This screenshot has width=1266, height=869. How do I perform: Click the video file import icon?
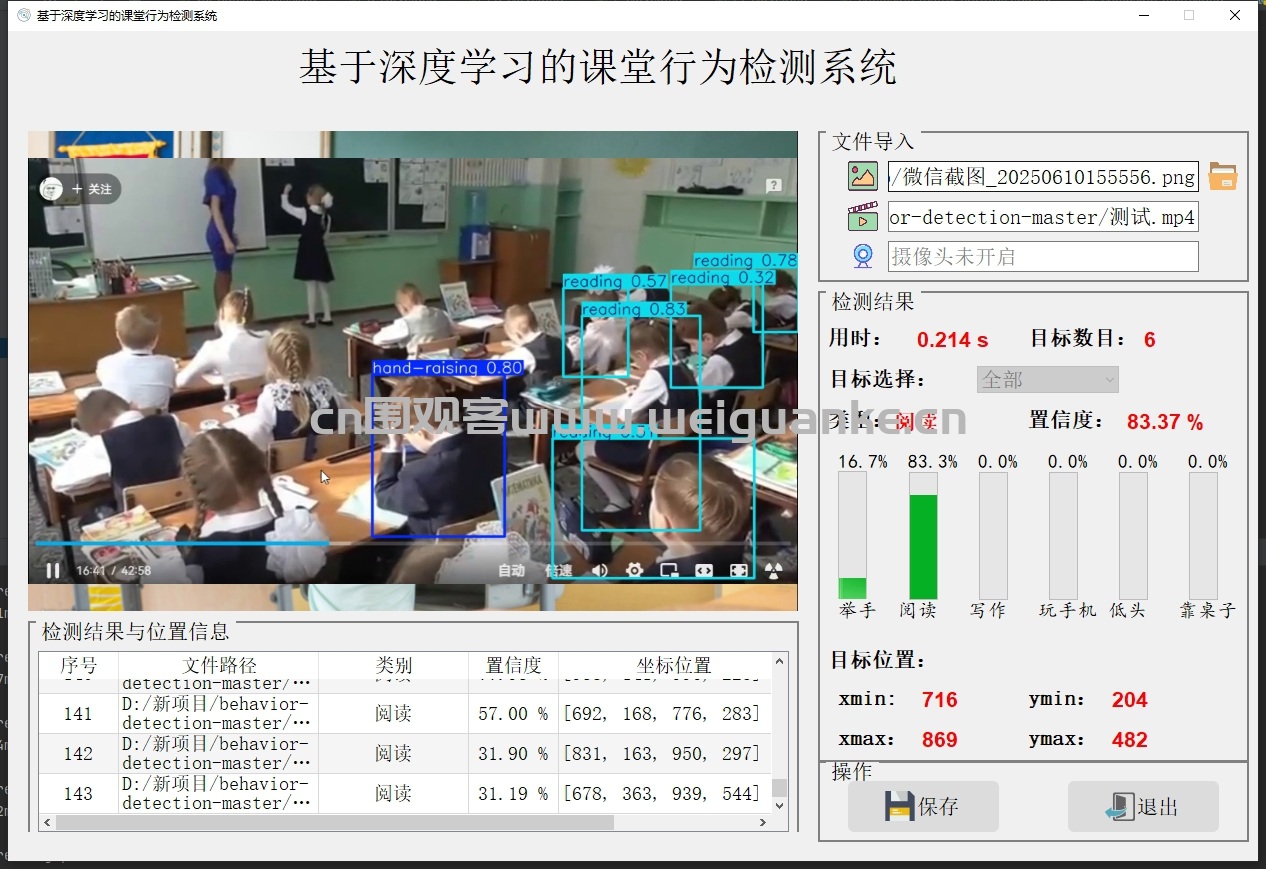point(863,217)
